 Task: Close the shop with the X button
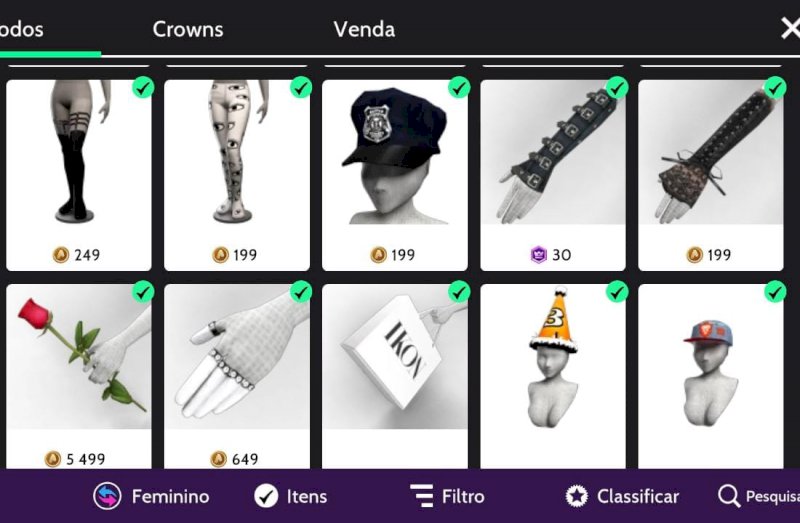(790, 28)
